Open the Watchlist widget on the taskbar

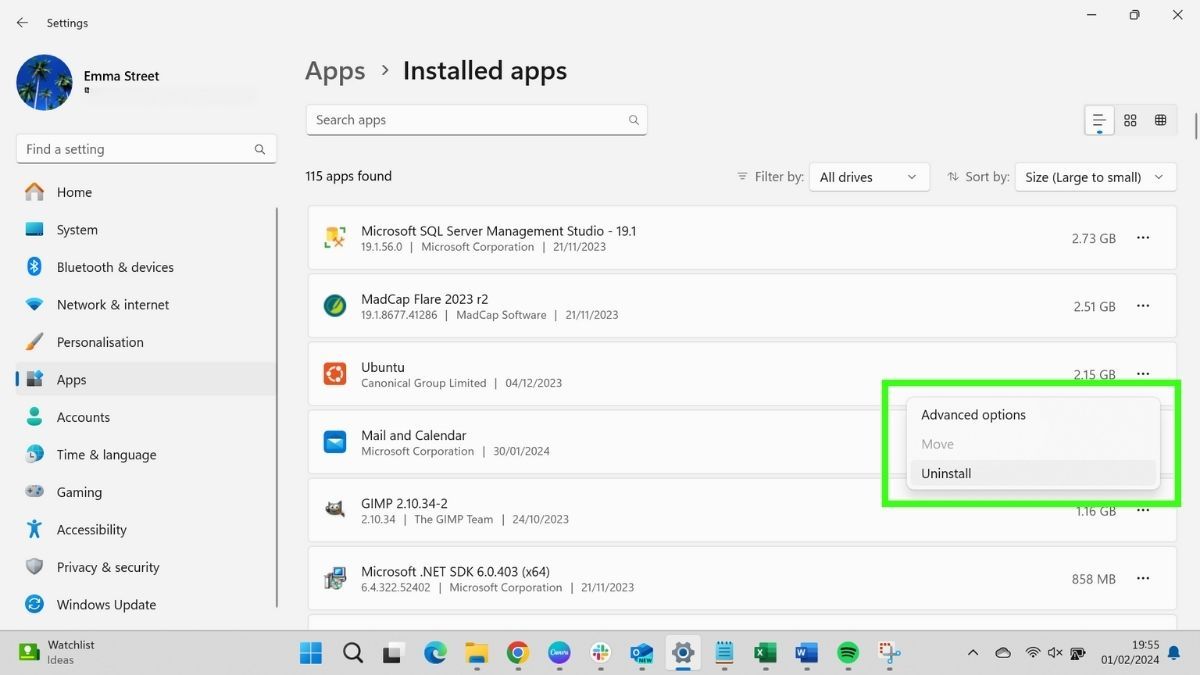[x=55, y=653]
